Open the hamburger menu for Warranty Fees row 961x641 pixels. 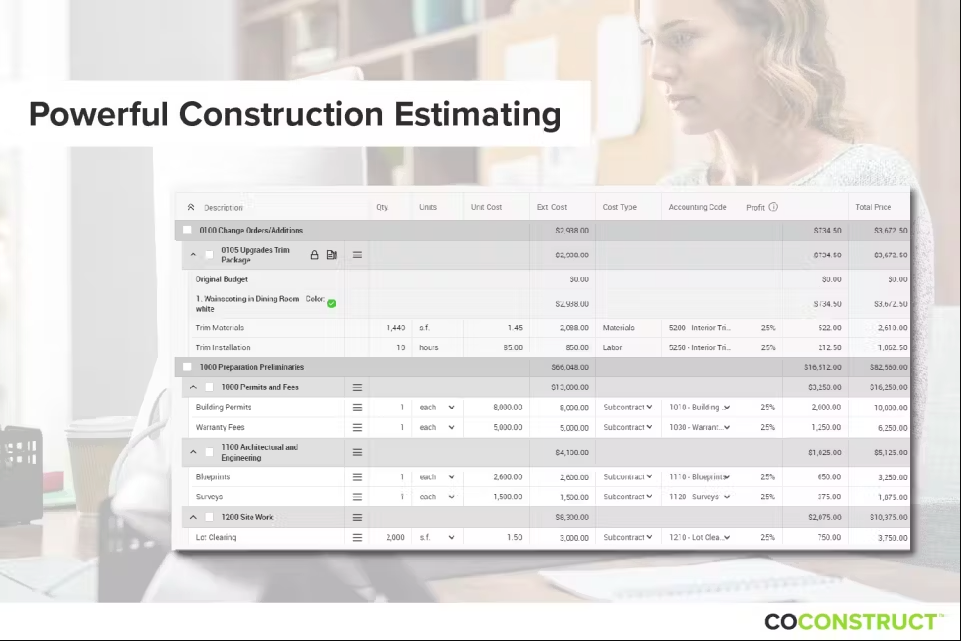pyautogui.click(x=357, y=428)
